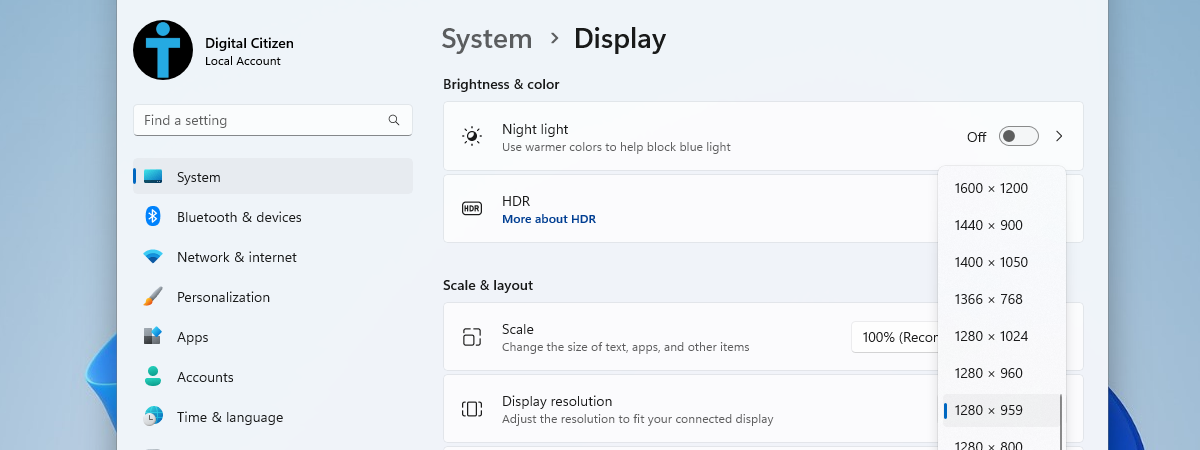Choose 1366 × 768 from resolution list
Viewport: 1200px width, 450px height.
click(988, 299)
